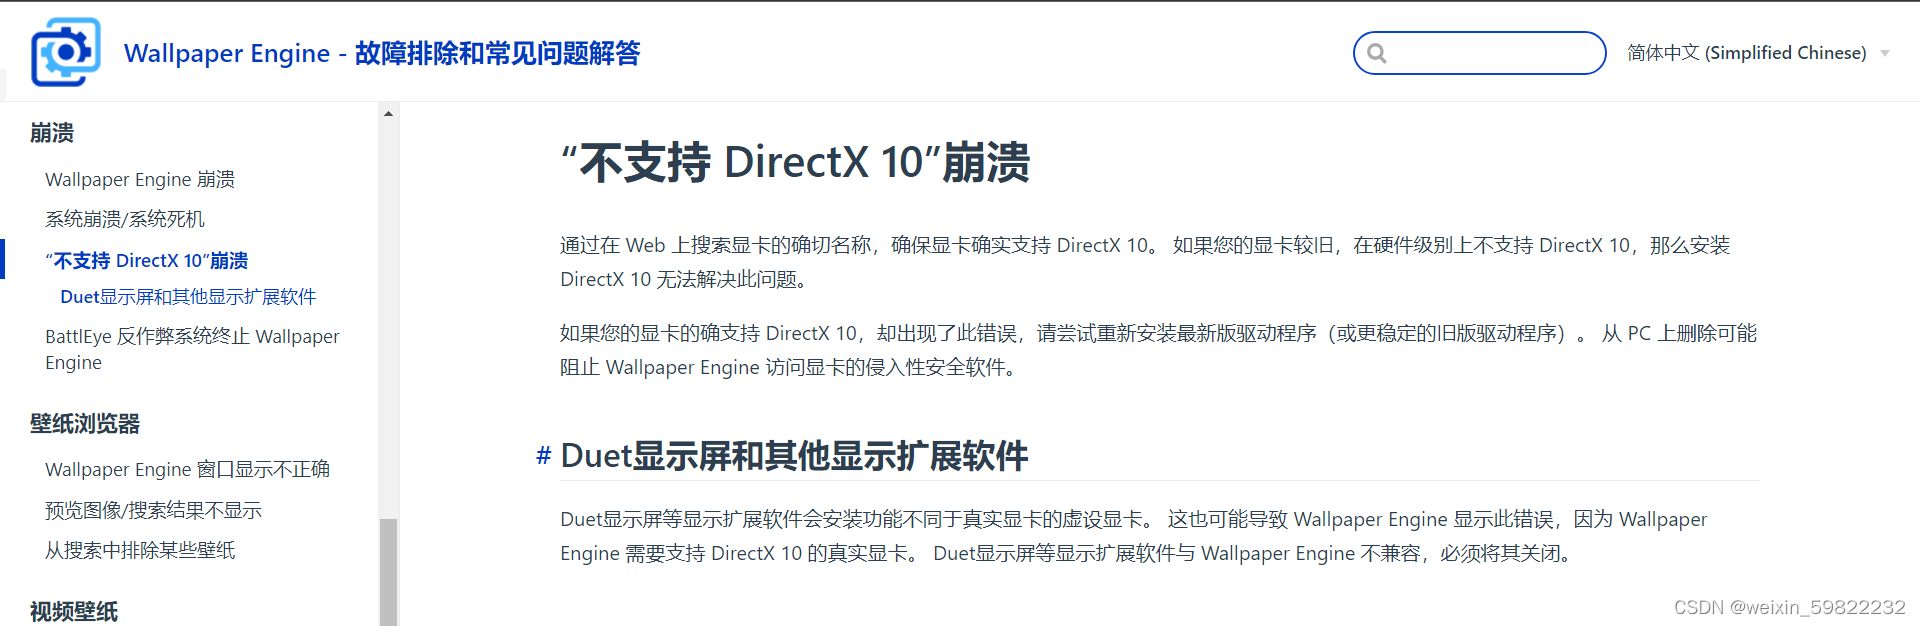
Task: Click paragraph starting Duet显示屏等显示扩展软件会安装
Action: [x=1133, y=536]
